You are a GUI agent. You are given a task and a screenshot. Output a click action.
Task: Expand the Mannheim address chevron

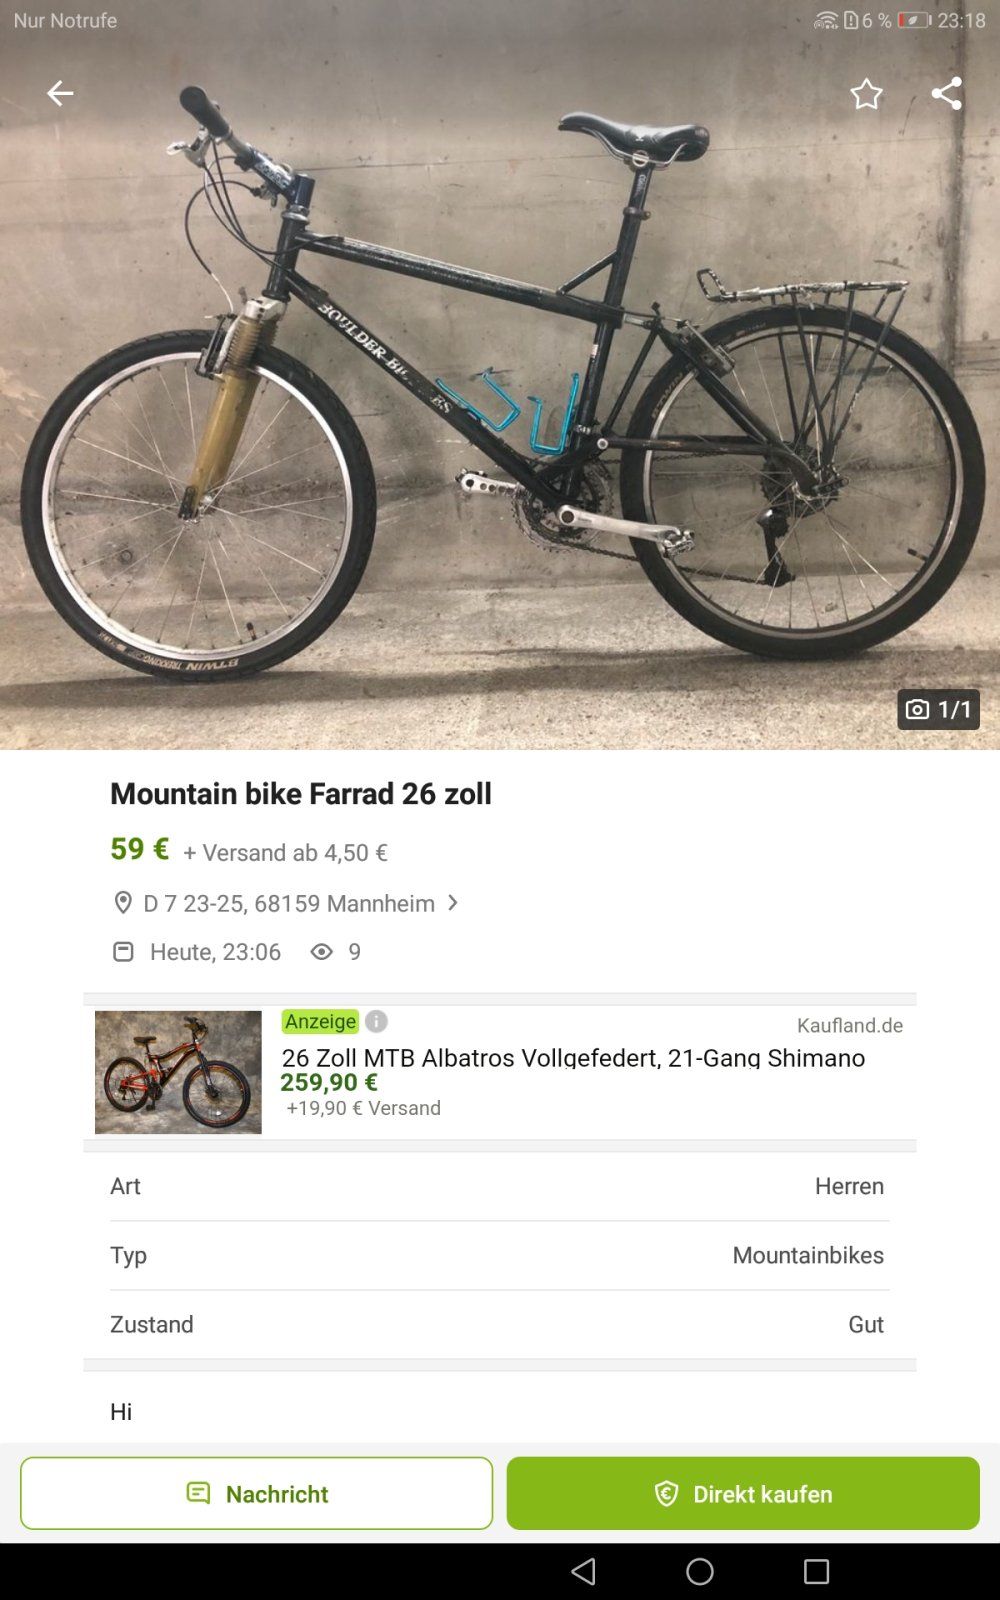(x=453, y=903)
